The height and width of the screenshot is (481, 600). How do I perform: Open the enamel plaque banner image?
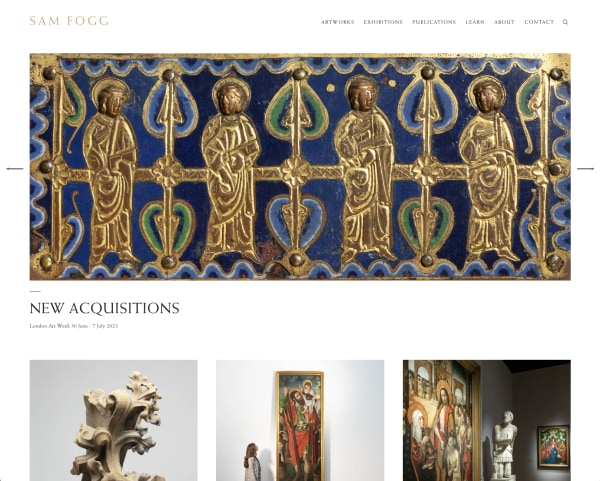pyautogui.click(x=300, y=167)
